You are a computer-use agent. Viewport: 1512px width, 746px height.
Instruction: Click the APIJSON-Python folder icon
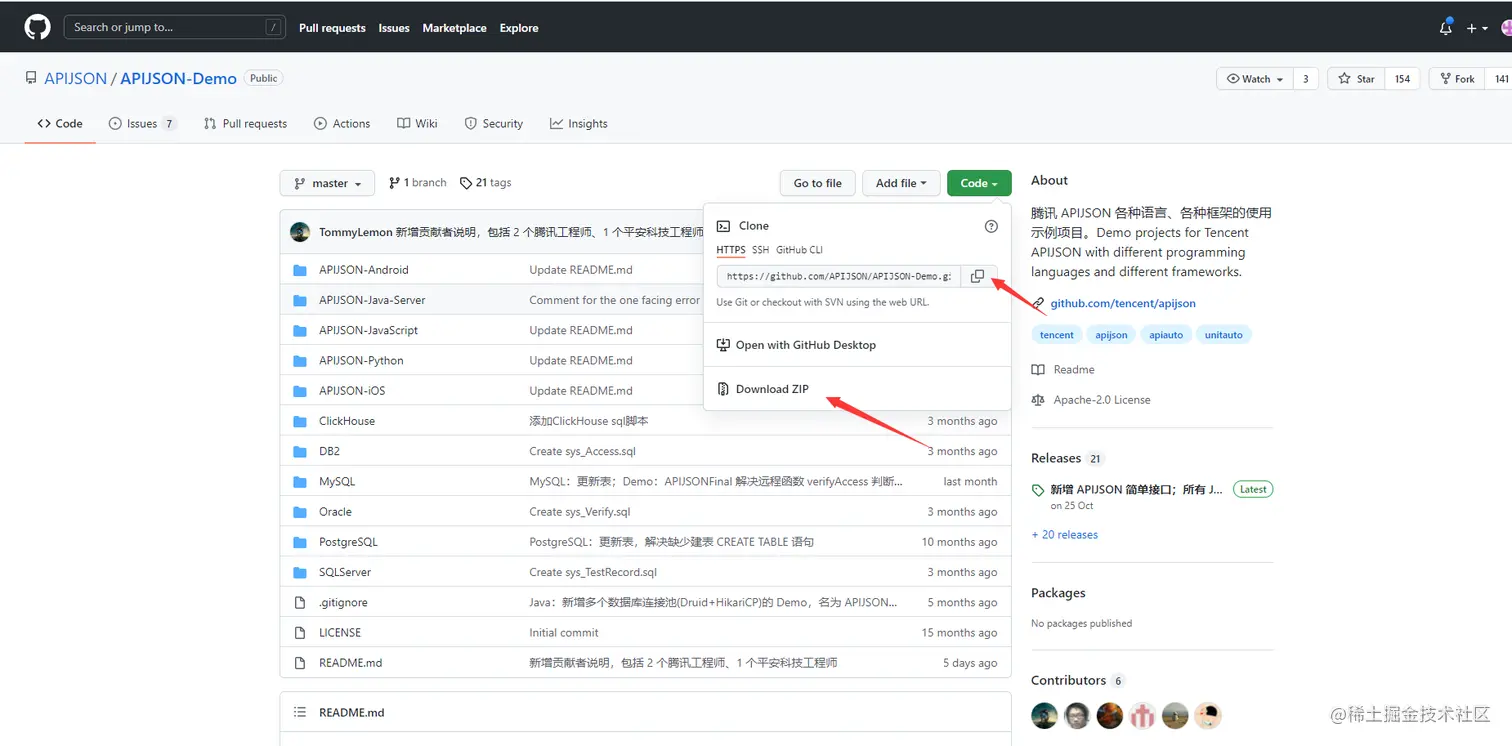tap(299, 360)
